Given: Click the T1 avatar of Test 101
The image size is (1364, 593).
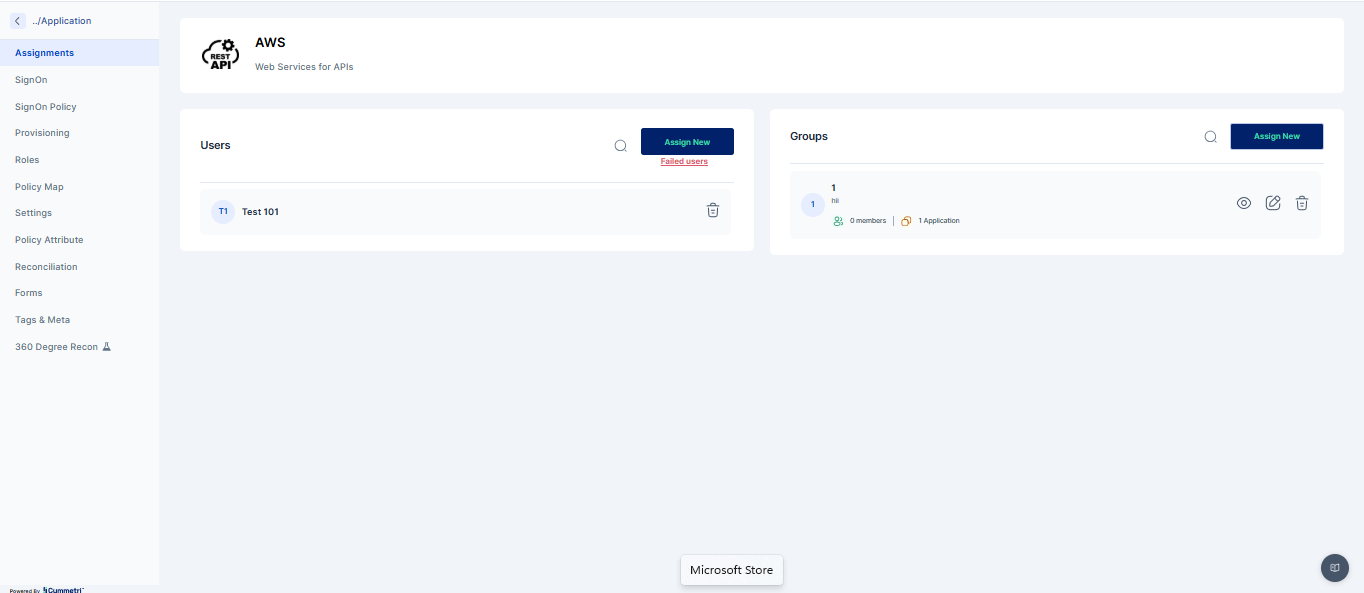Looking at the screenshot, I should coord(223,212).
